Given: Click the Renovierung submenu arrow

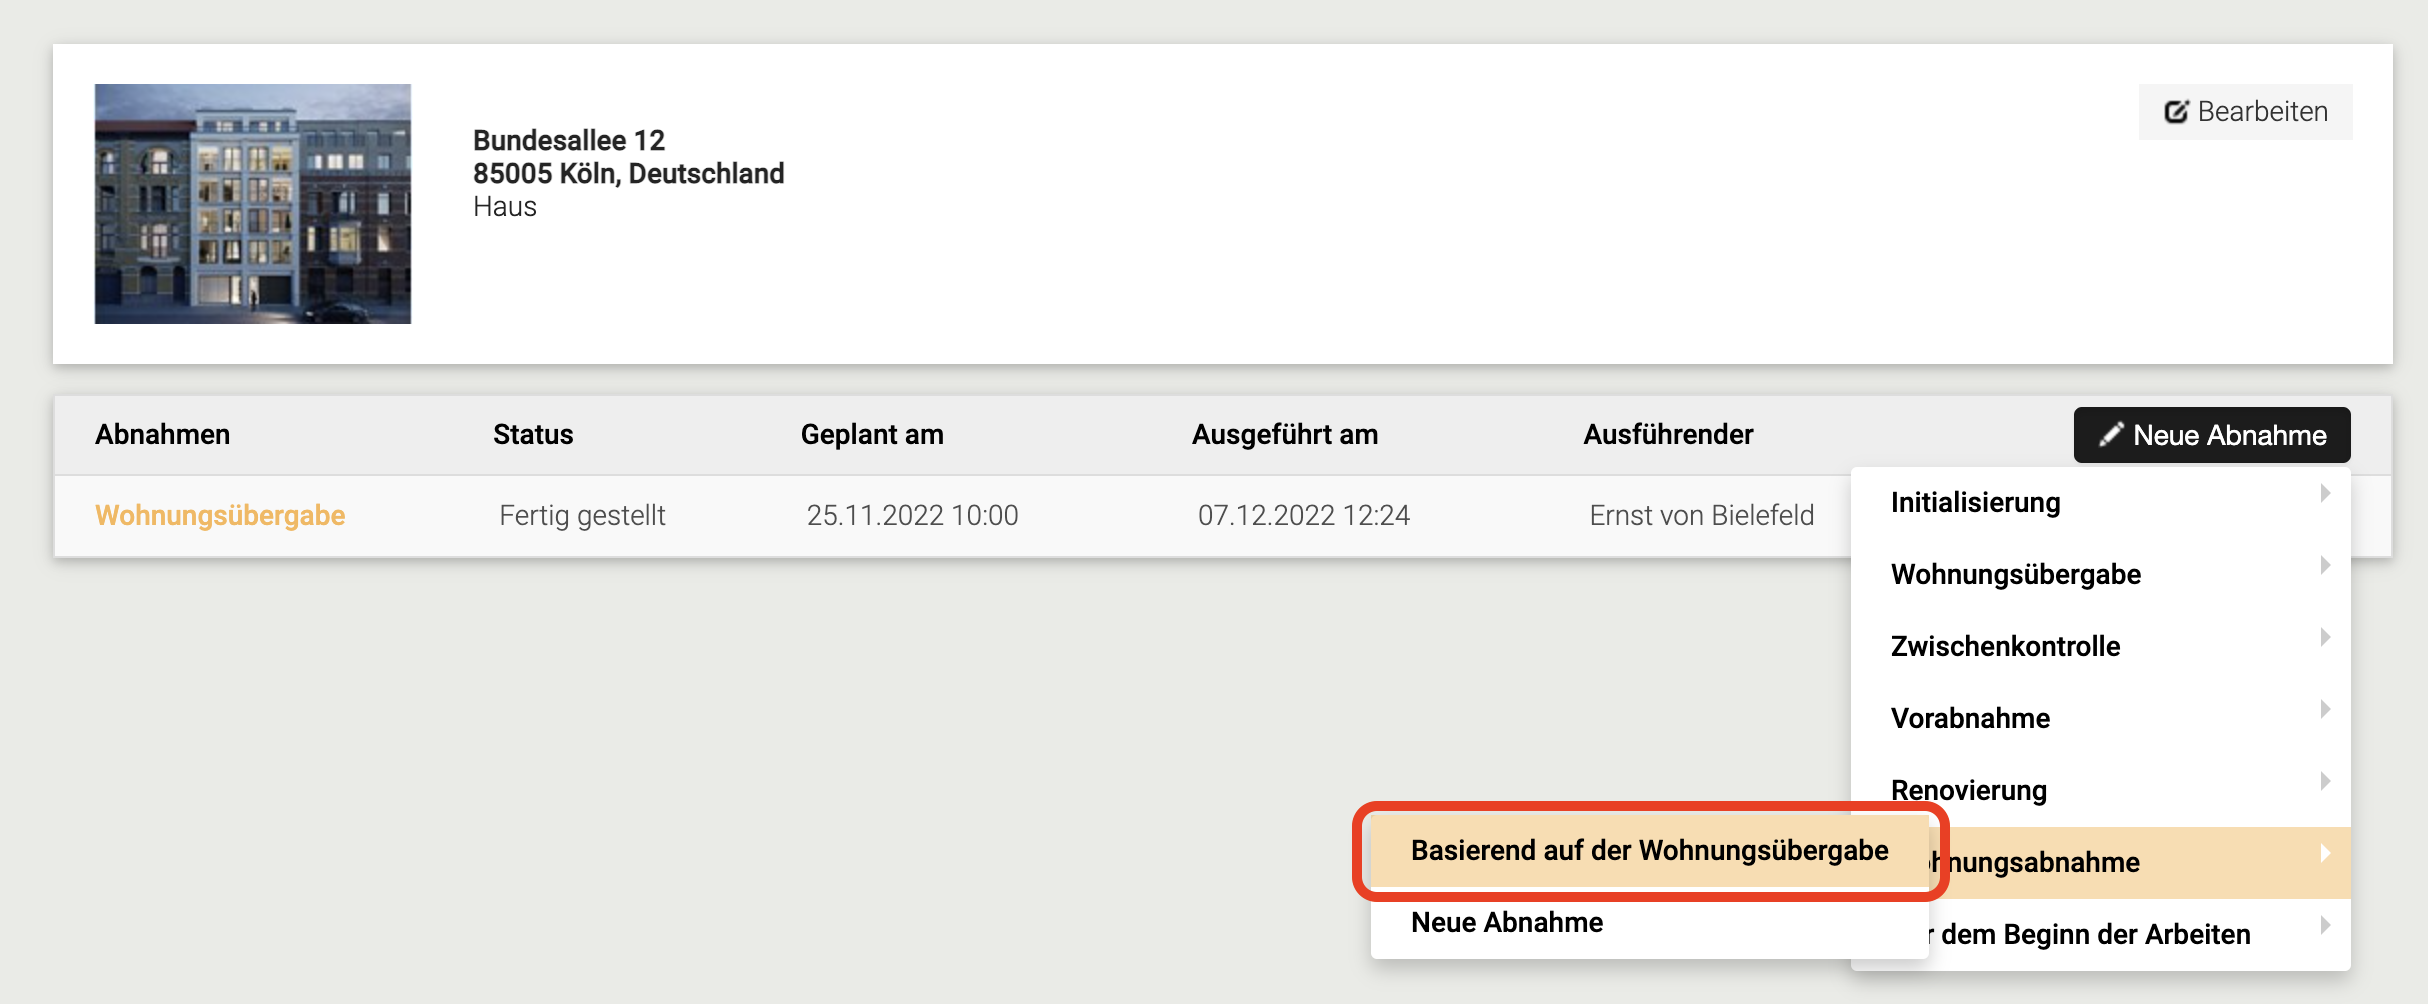Looking at the screenshot, I should 2325,781.
